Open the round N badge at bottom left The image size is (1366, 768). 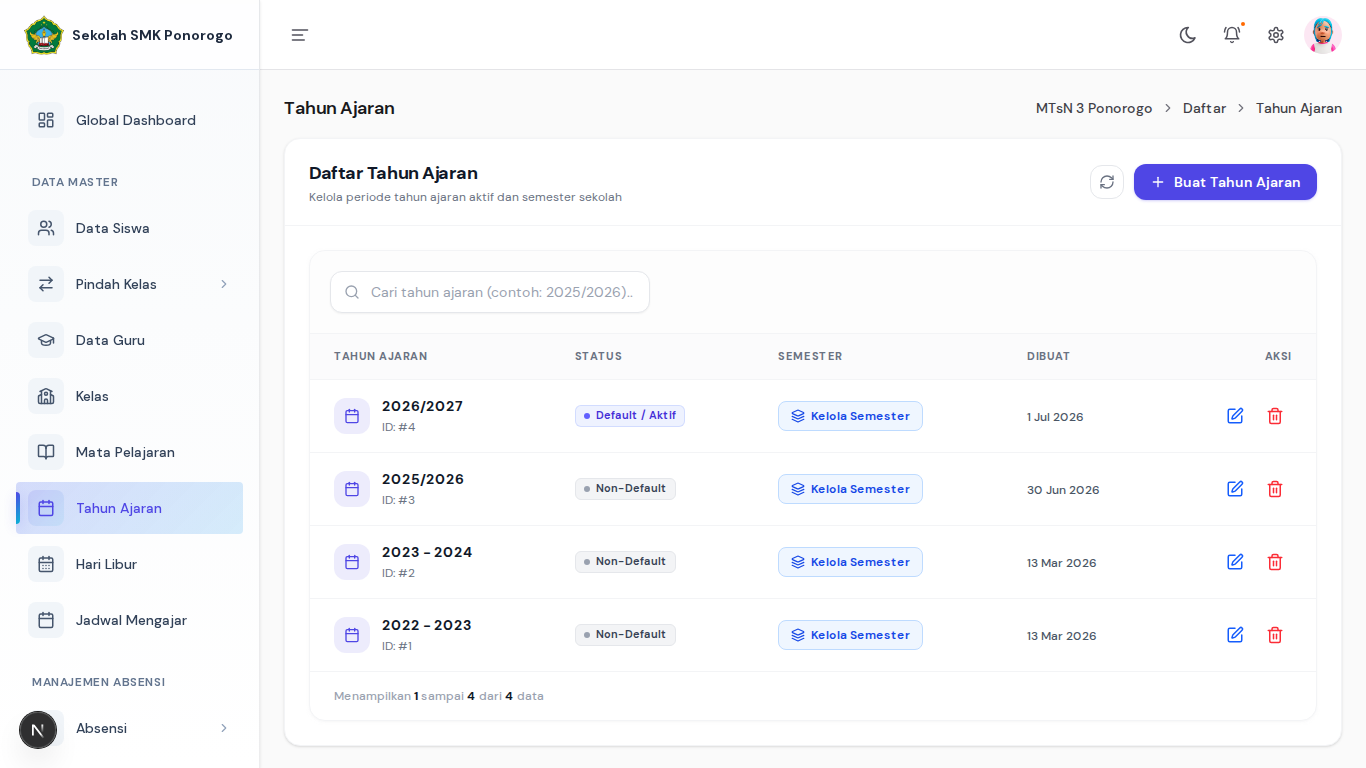click(38, 730)
